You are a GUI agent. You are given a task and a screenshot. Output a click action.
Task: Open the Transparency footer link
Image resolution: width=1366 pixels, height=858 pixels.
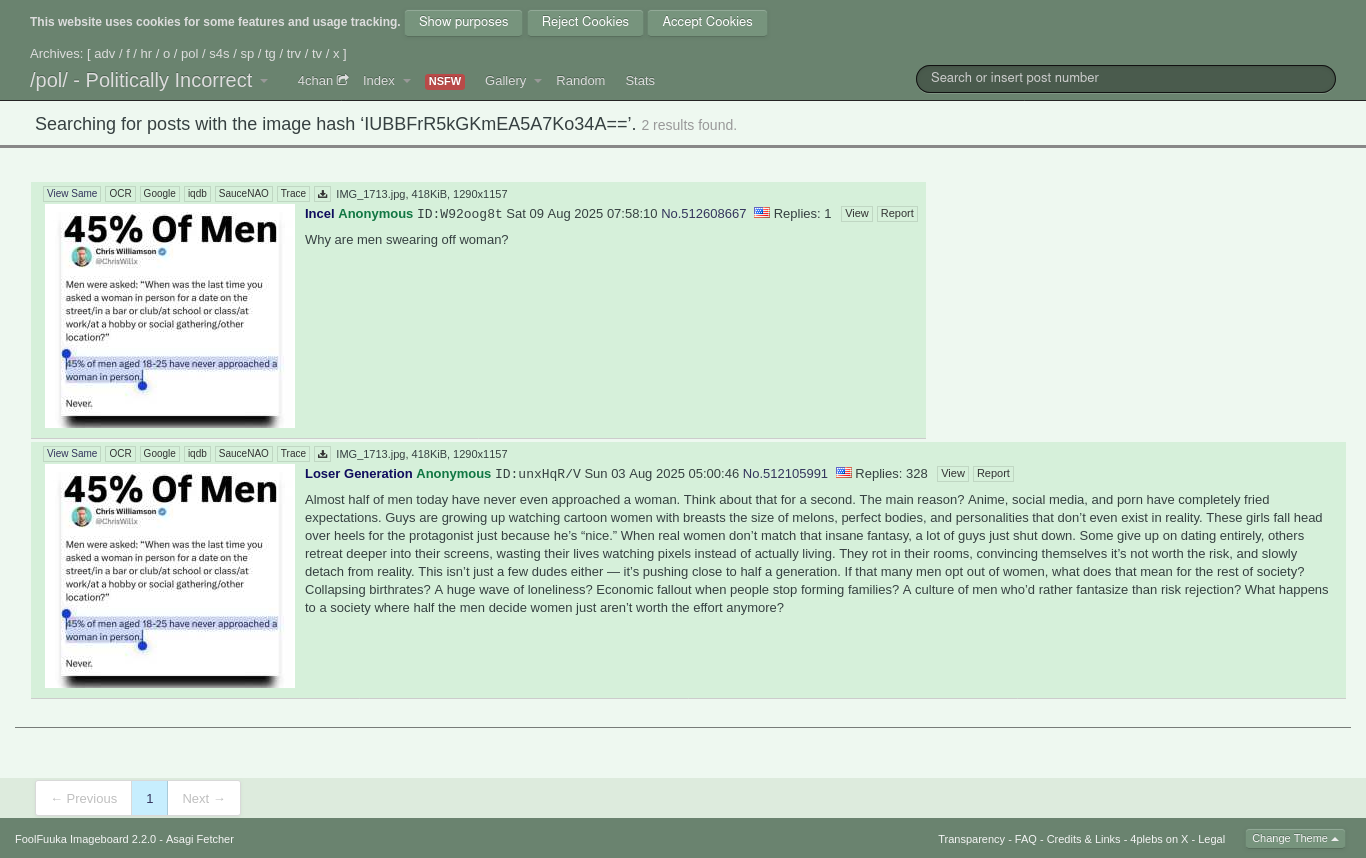click(x=971, y=839)
